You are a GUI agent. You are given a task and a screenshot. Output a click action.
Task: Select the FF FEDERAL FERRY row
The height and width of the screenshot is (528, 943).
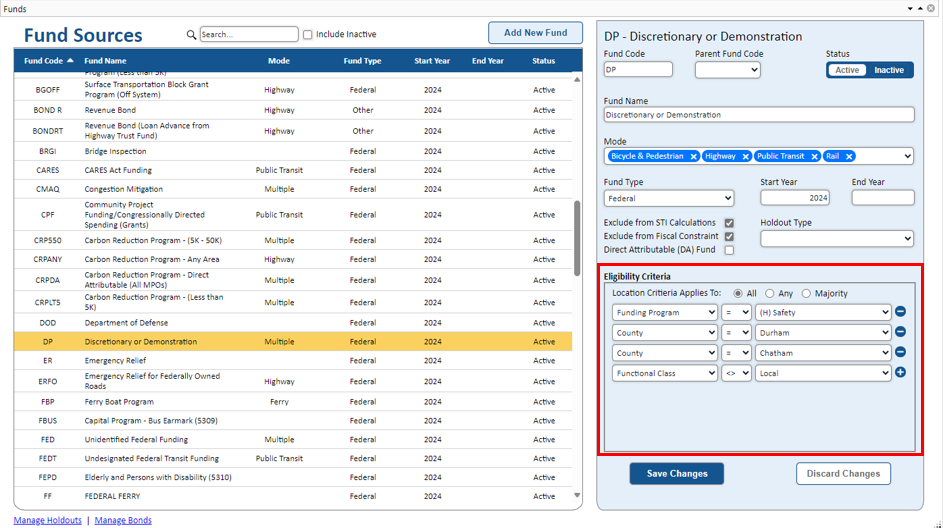click(x=293, y=496)
